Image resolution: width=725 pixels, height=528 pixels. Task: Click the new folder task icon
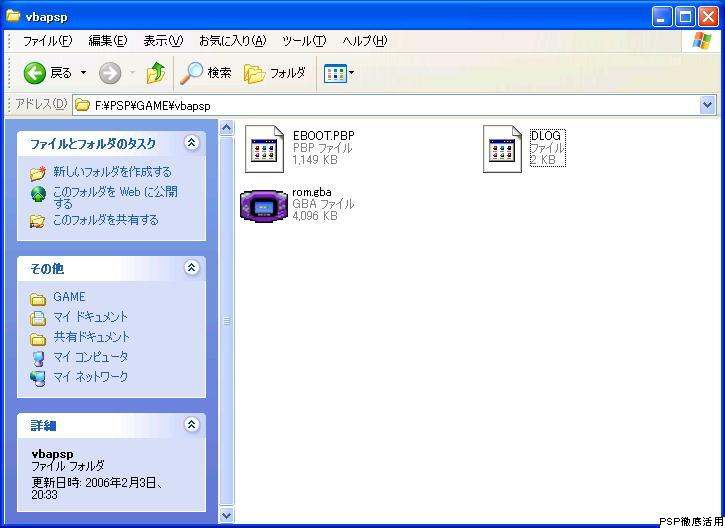(x=38, y=173)
